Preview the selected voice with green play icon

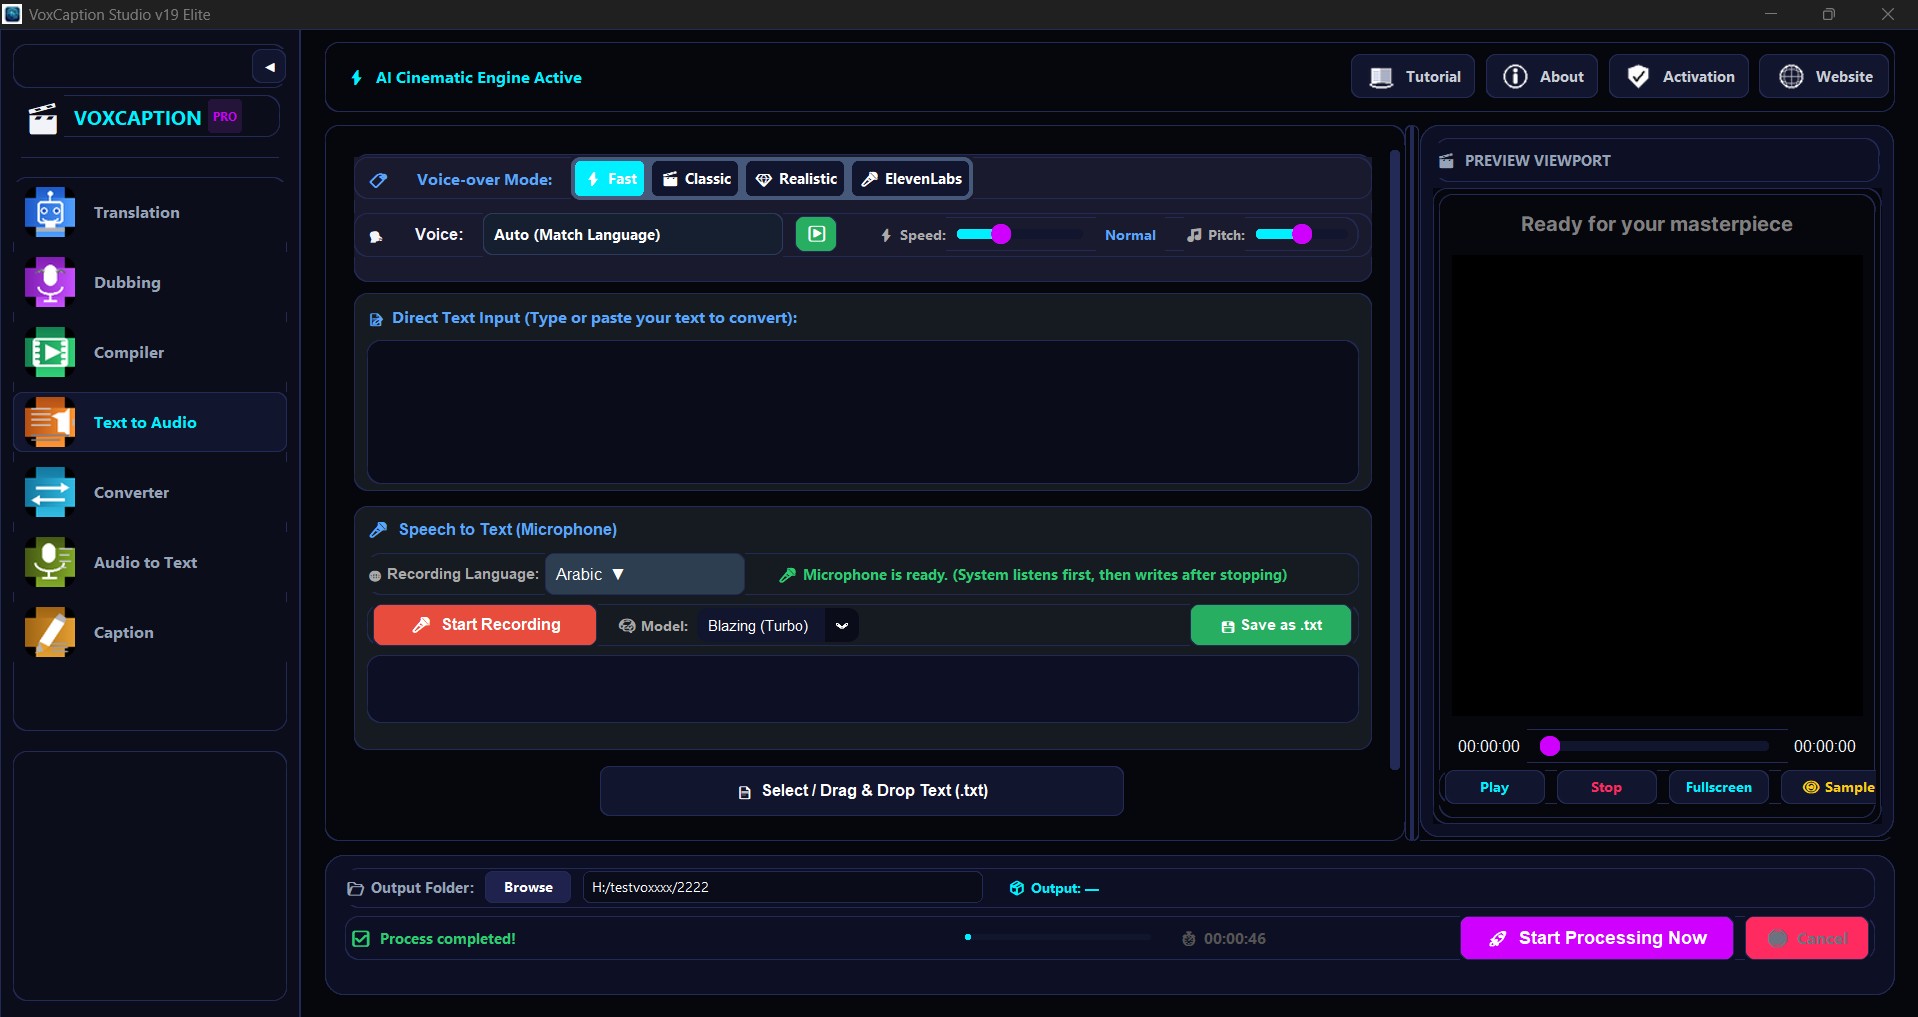click(816, 234)
